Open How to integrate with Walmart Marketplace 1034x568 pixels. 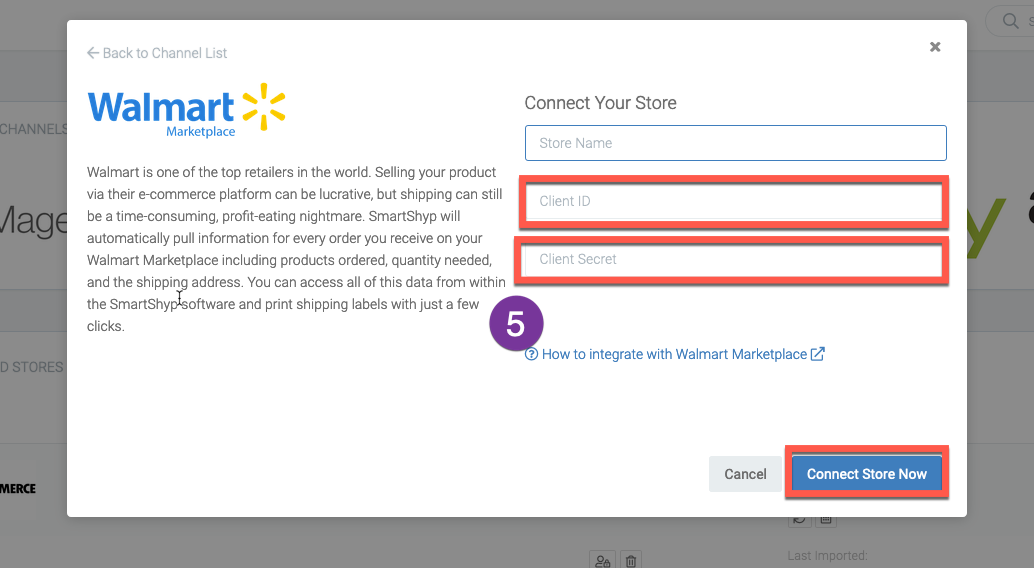(x=675, y=354)
